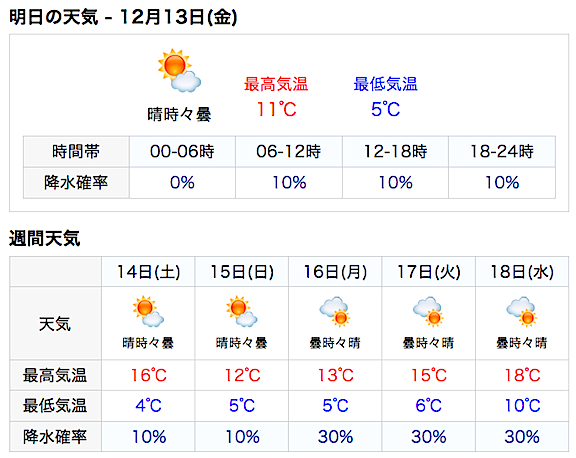Click the red 11℃ high temperature
Viewport: 576px width, 458px height.
click(x=276, y=109)
